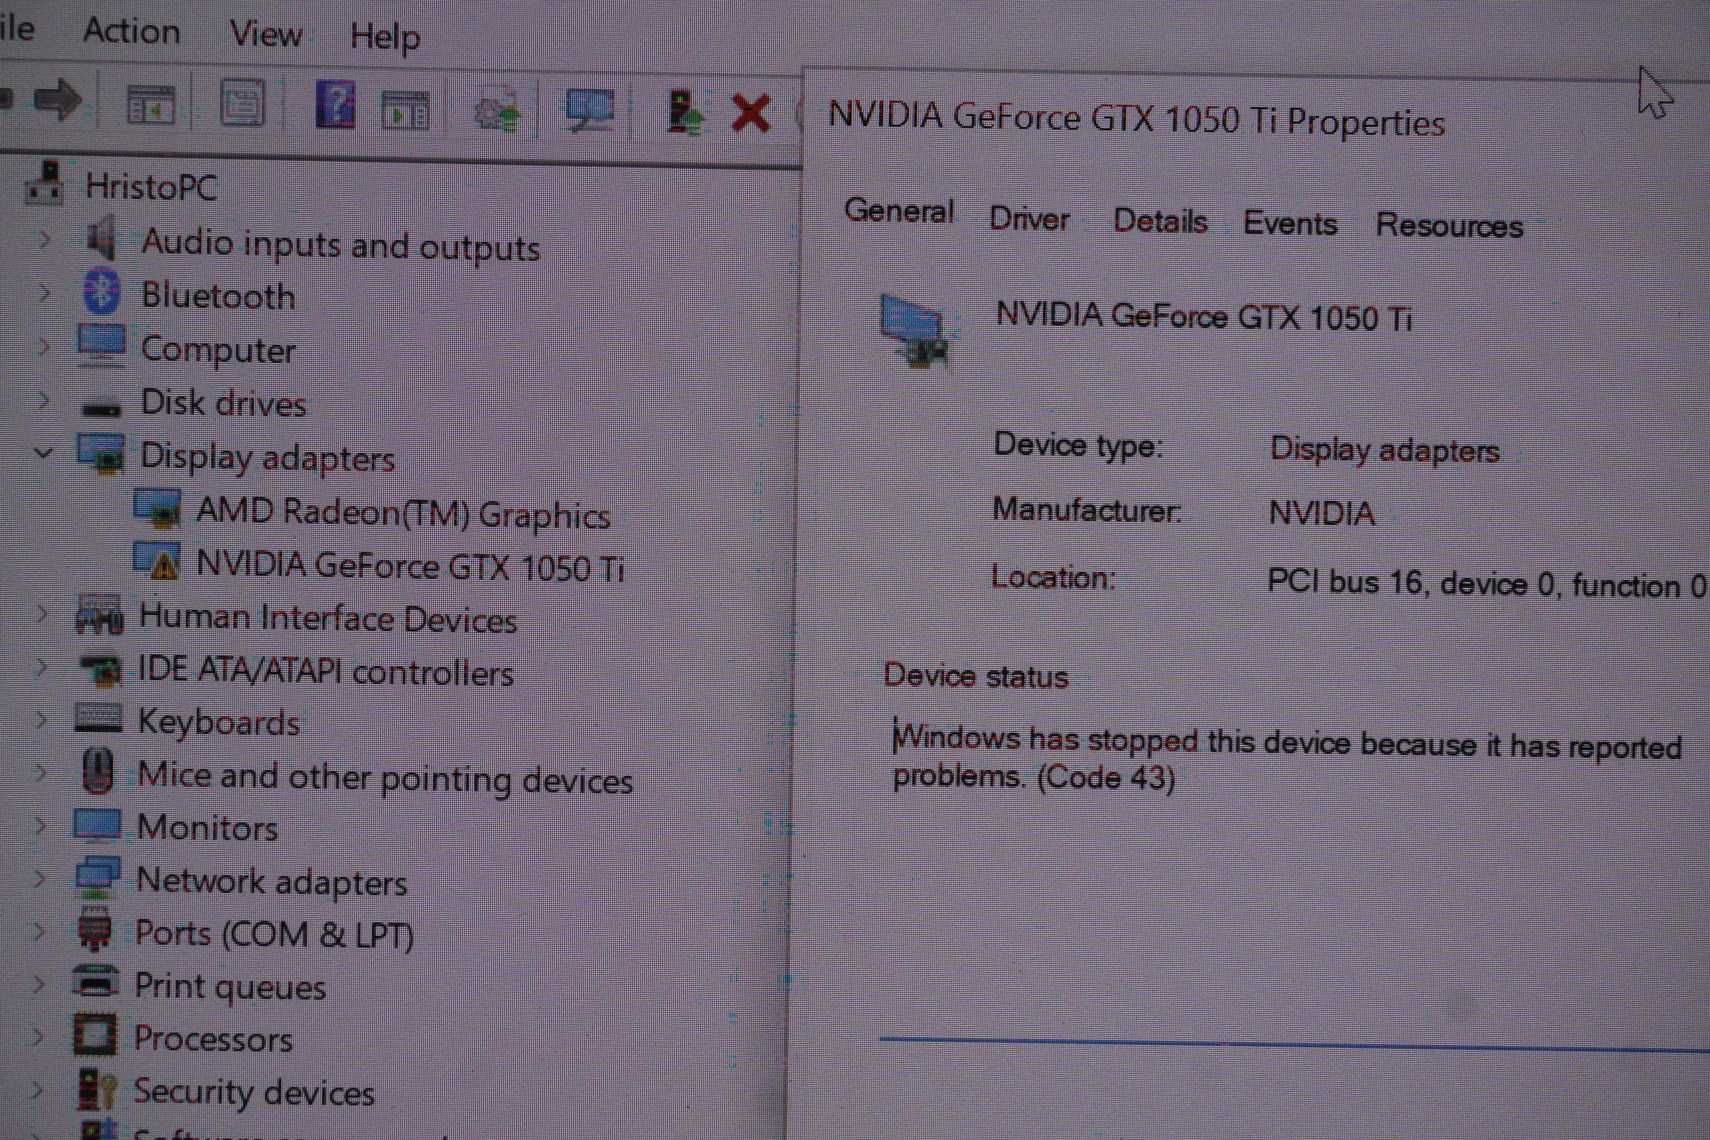Click the 'NVIDIA' manufacturer value

tap(1321, 513)
